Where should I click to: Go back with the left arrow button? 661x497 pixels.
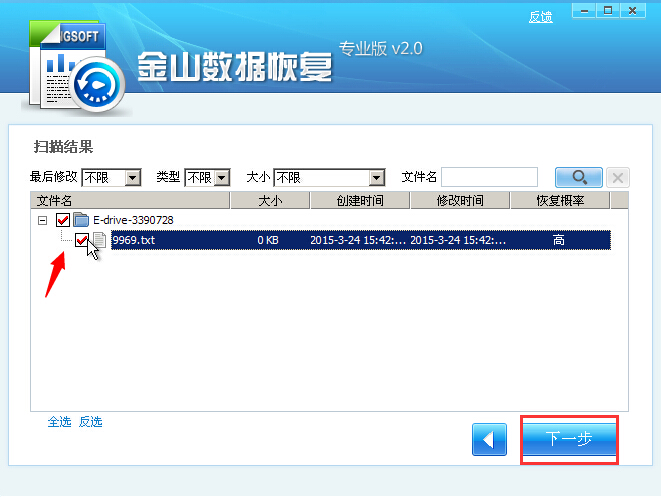[x=489, y=440]
